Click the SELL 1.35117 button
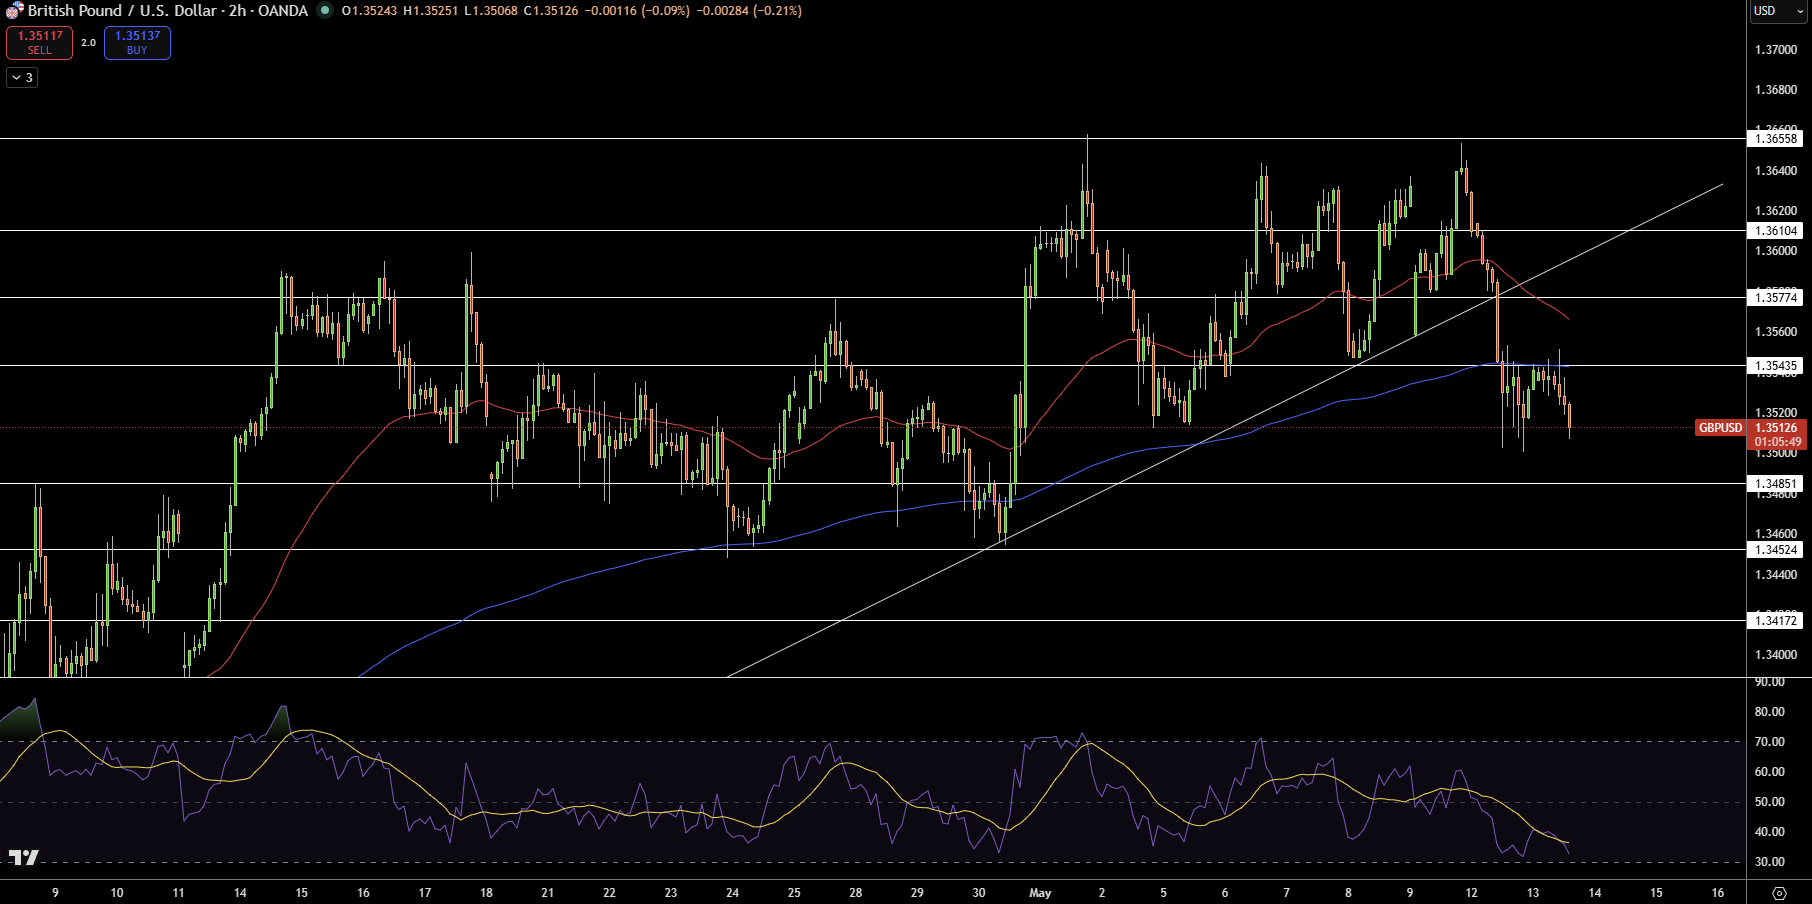Viewport: 1812px width, 904px height. click(x=39, y=43)
